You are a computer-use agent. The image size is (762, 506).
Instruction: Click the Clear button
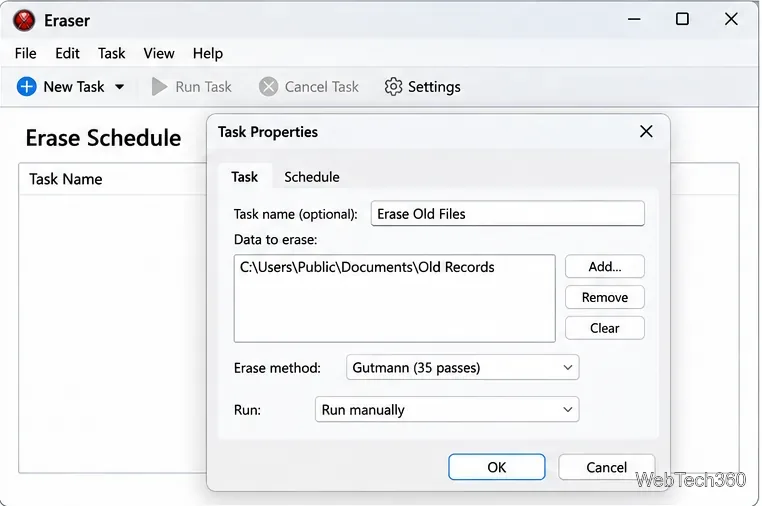click(605, 328)
